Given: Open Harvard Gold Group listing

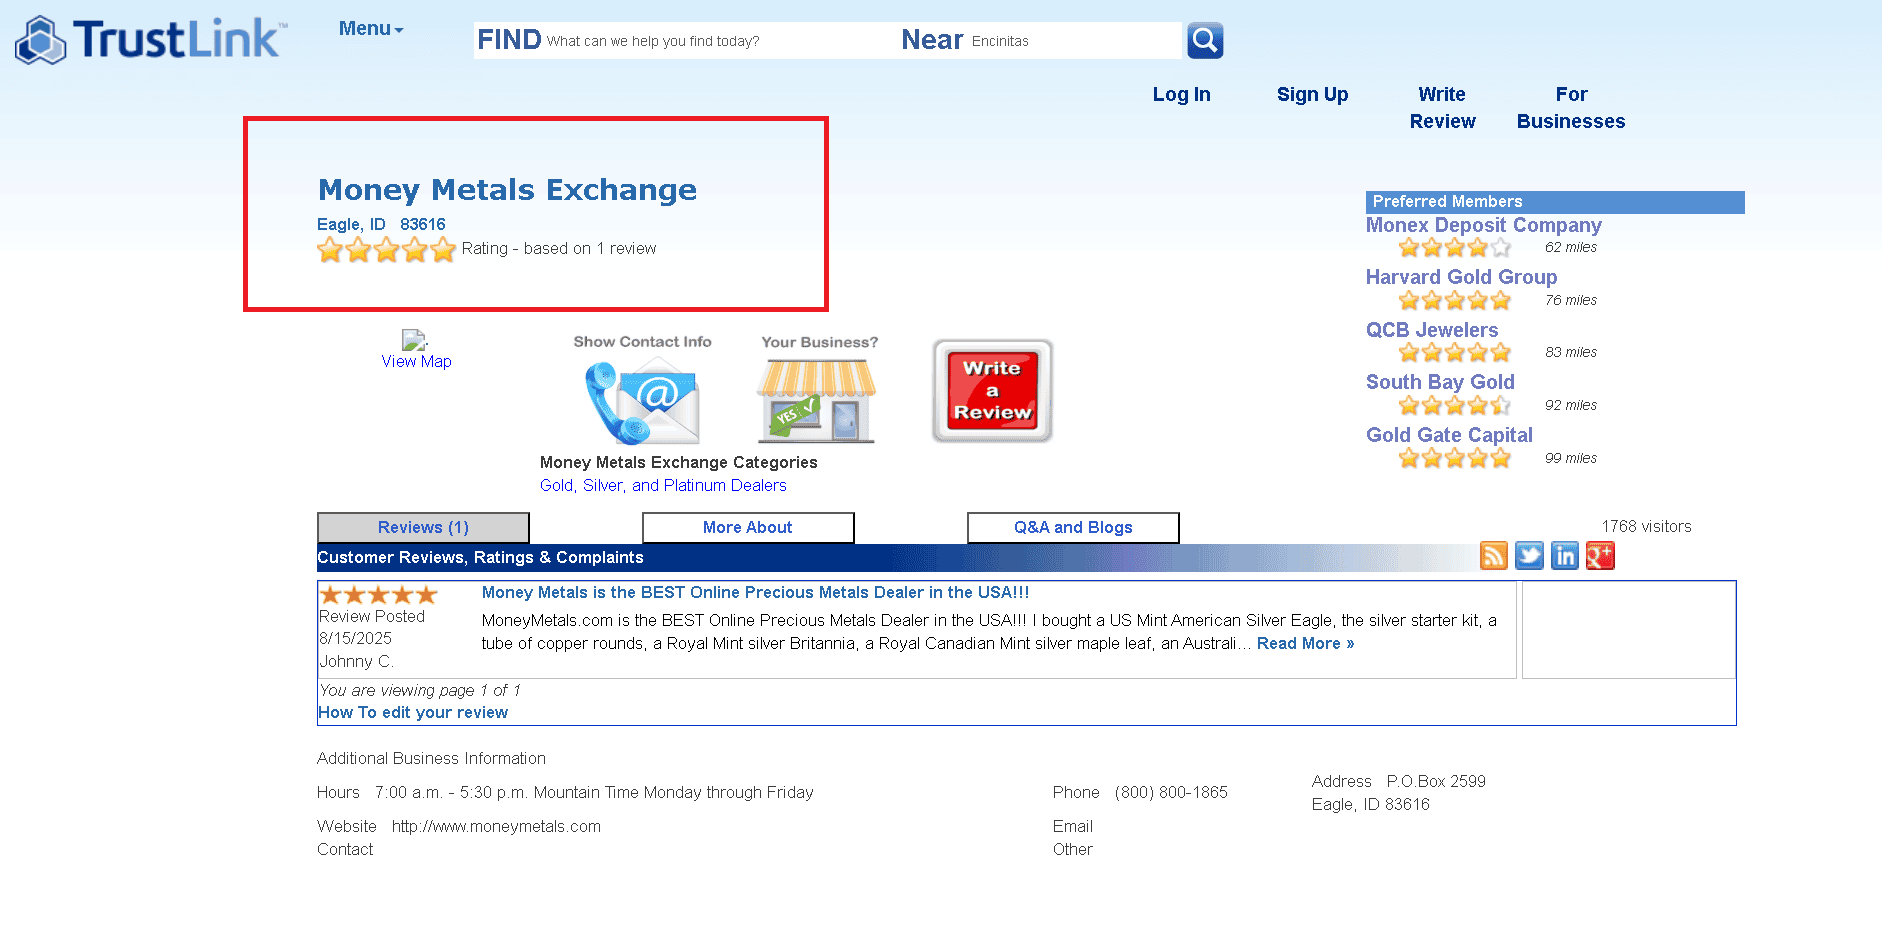Looking at the screenshot, I should pyautogui.click(x=1461, y=277).
